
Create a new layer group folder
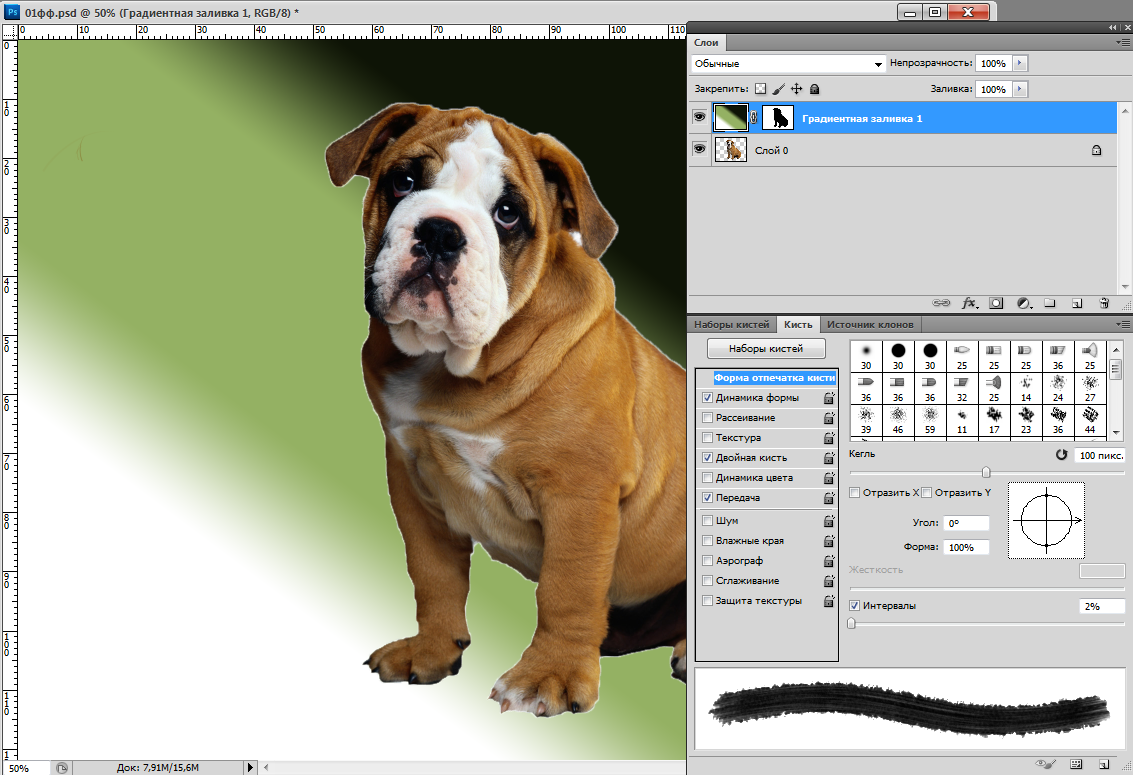1050,303
